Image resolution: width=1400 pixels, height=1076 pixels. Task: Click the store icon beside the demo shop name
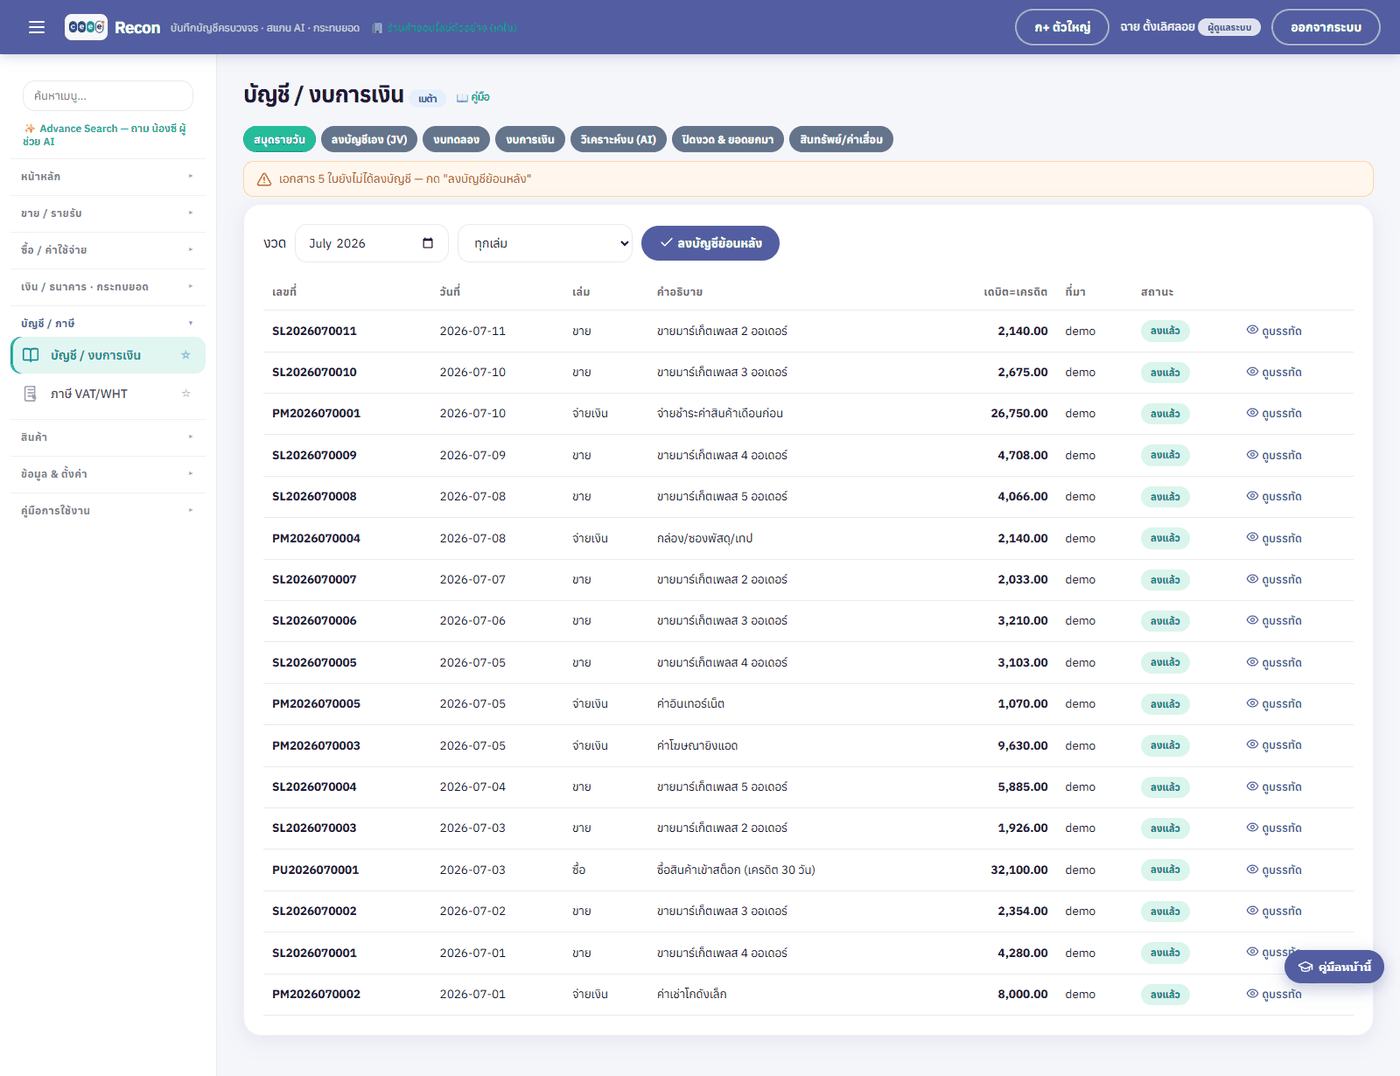[x=377, y=28]
